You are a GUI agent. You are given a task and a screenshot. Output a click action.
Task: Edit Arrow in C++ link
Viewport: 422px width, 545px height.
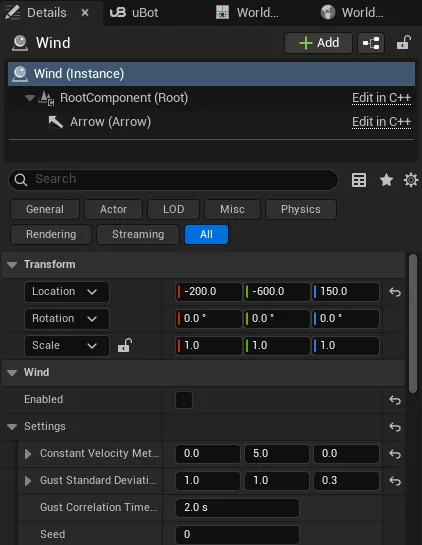pyautogui.click(x=381, y=122)
